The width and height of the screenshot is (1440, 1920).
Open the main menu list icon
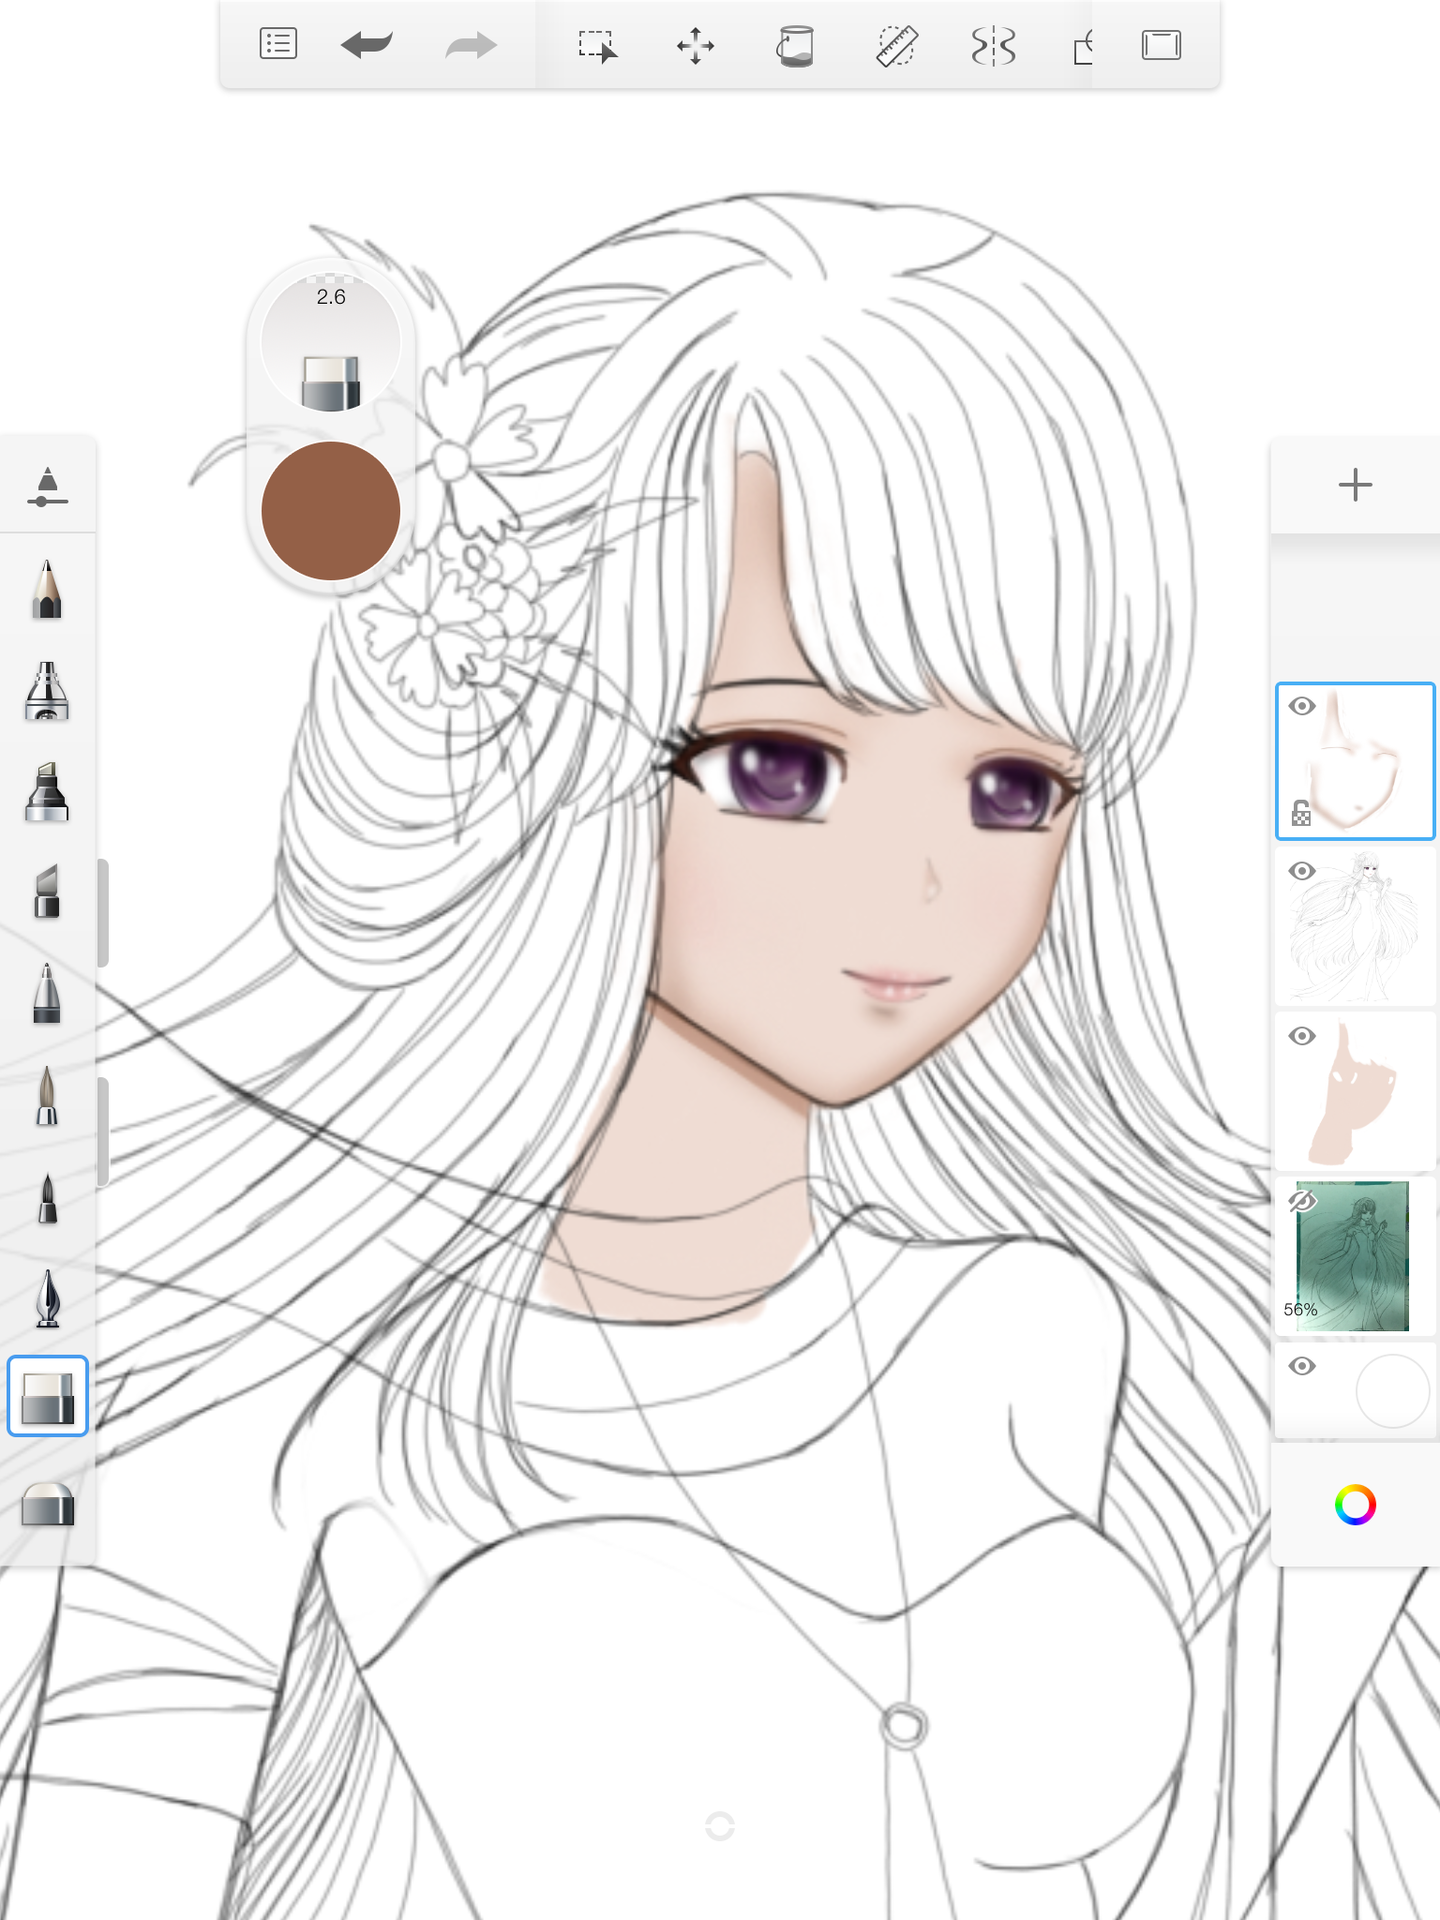point(278,45)
